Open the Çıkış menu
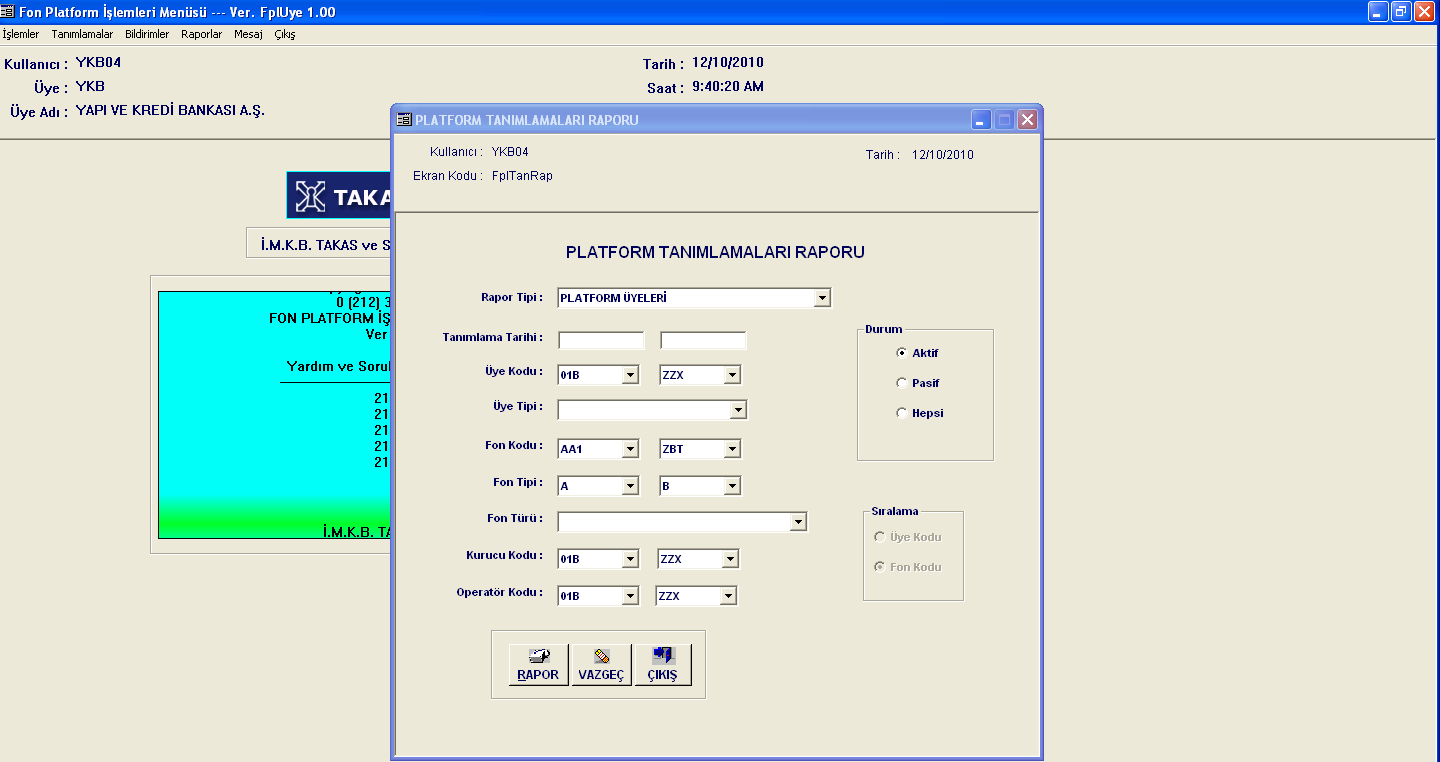 285,34
